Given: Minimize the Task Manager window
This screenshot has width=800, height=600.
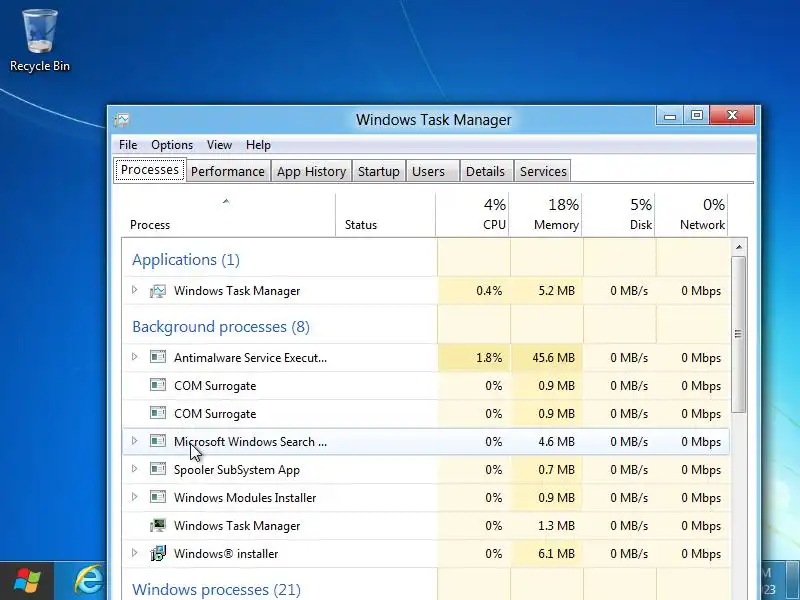Looking at the screenshot, I should 670,116.
